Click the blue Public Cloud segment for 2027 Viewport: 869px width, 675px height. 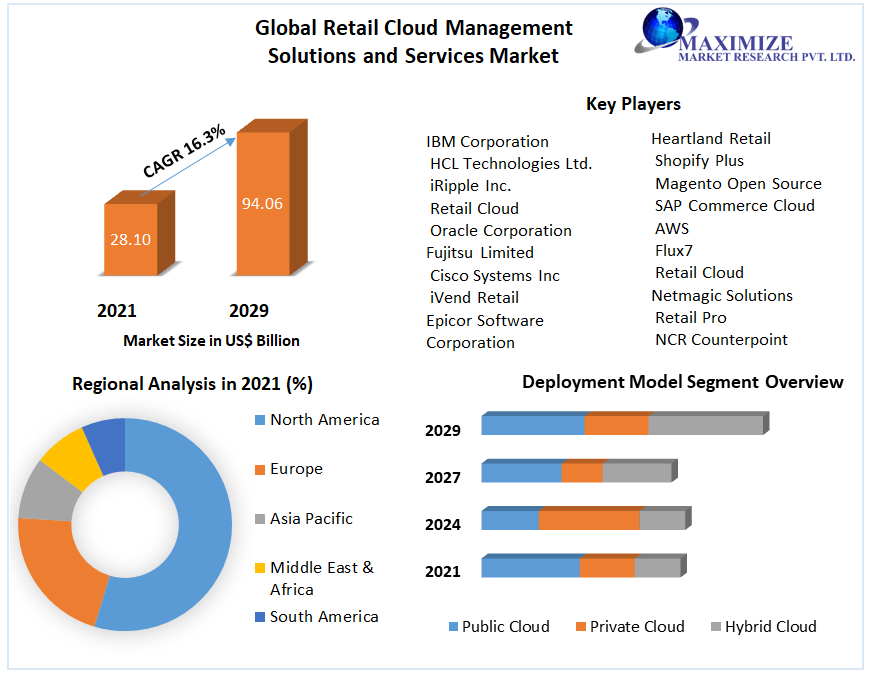[x=521, y=472]
